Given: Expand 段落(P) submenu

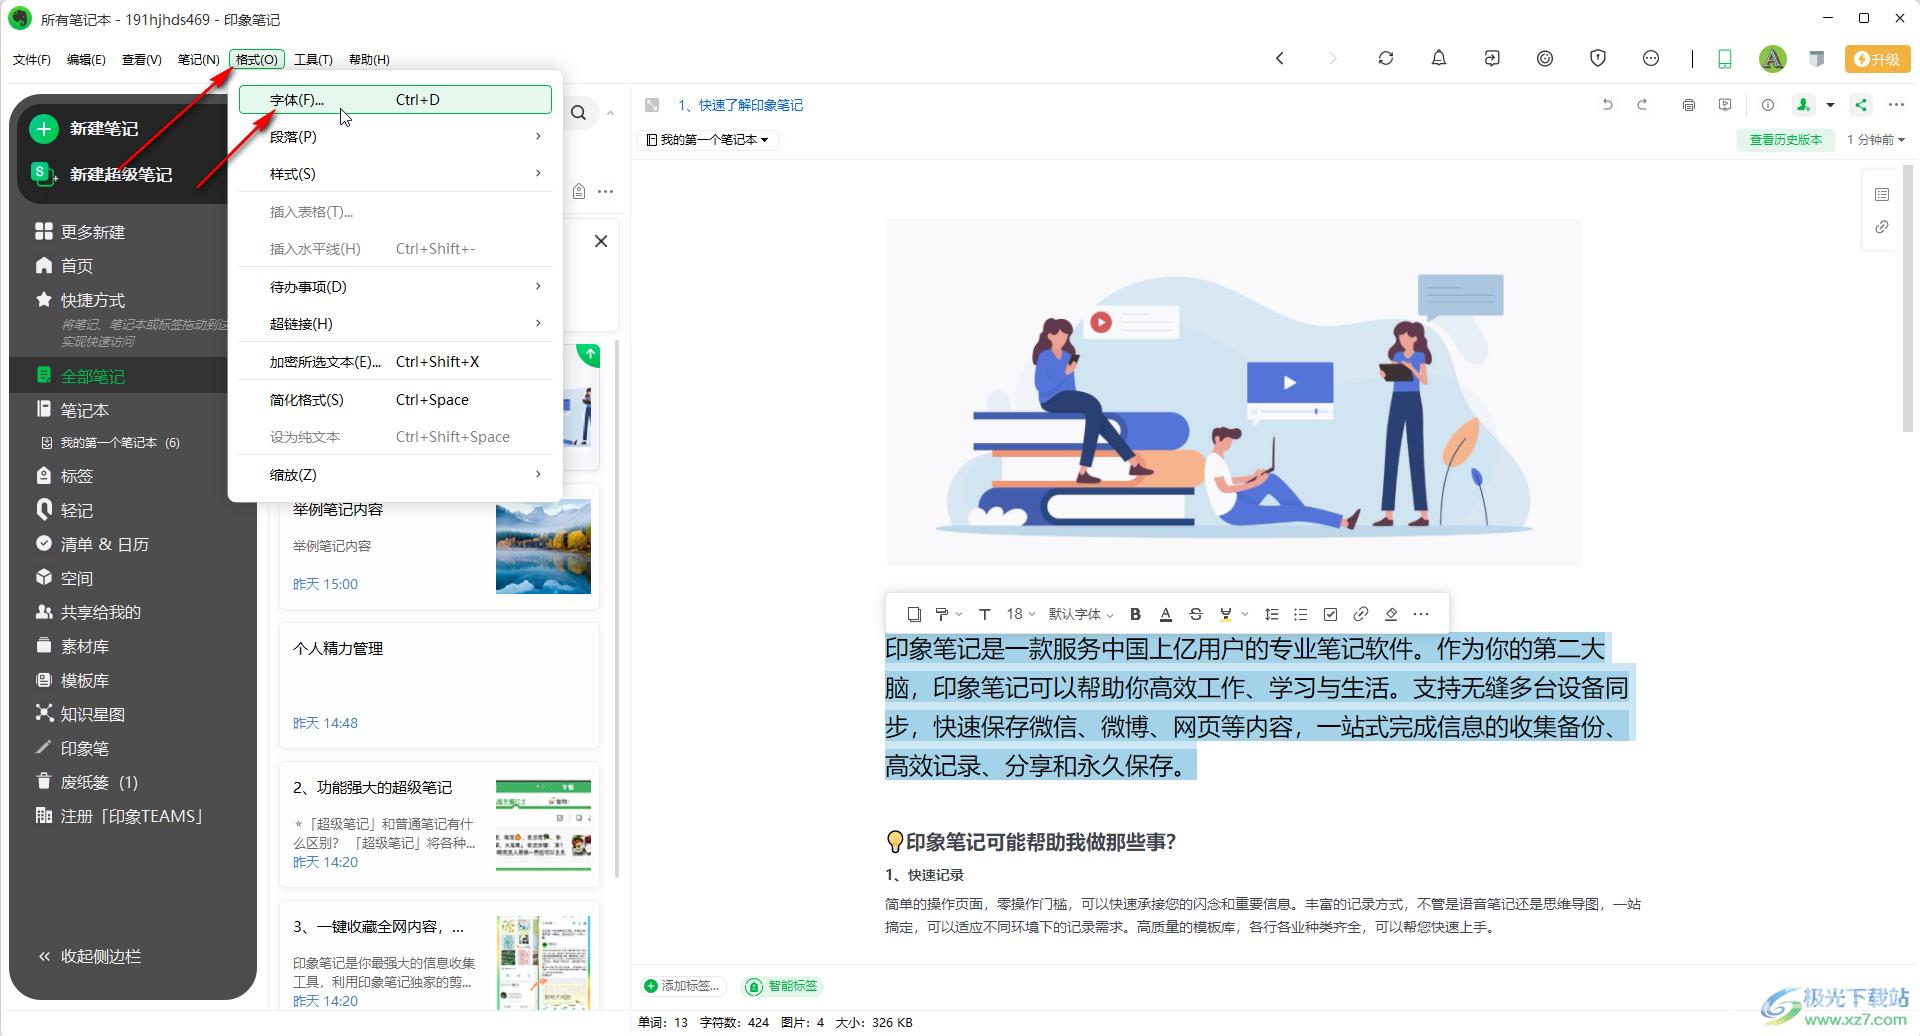Looking at the screenshot, I should point(395,136).
